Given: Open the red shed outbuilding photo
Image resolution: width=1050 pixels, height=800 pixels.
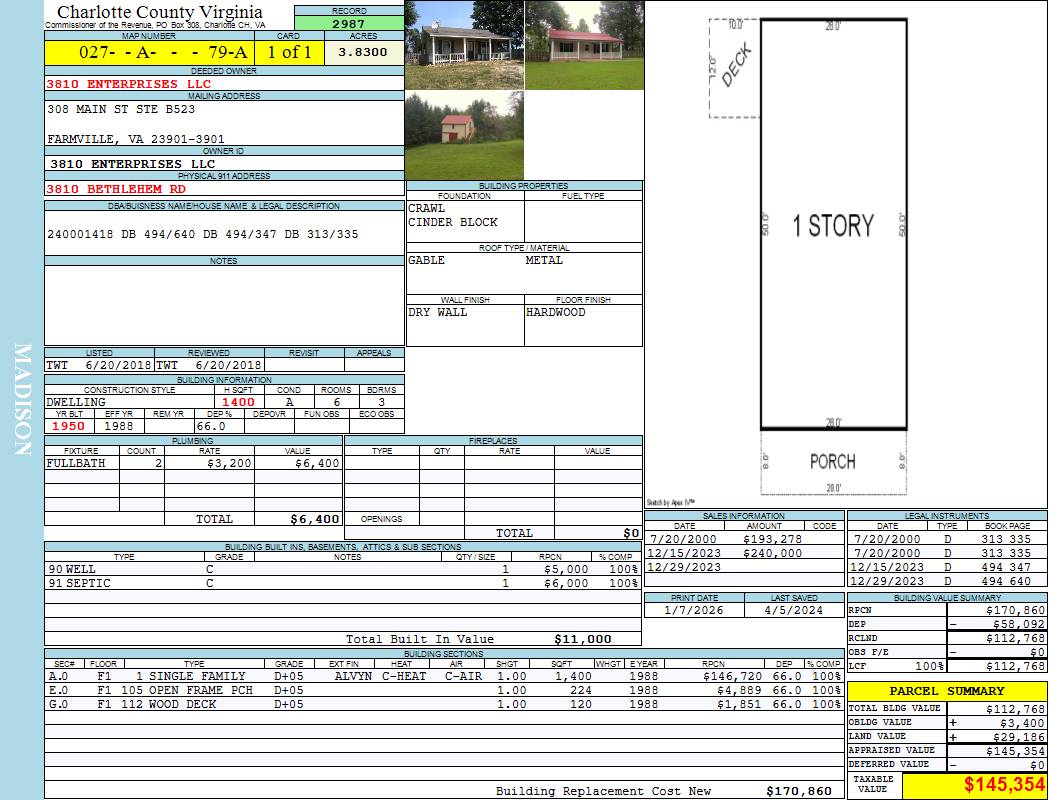Looking at the screenshot, I should pyautogui.click(x=464, y=135).
